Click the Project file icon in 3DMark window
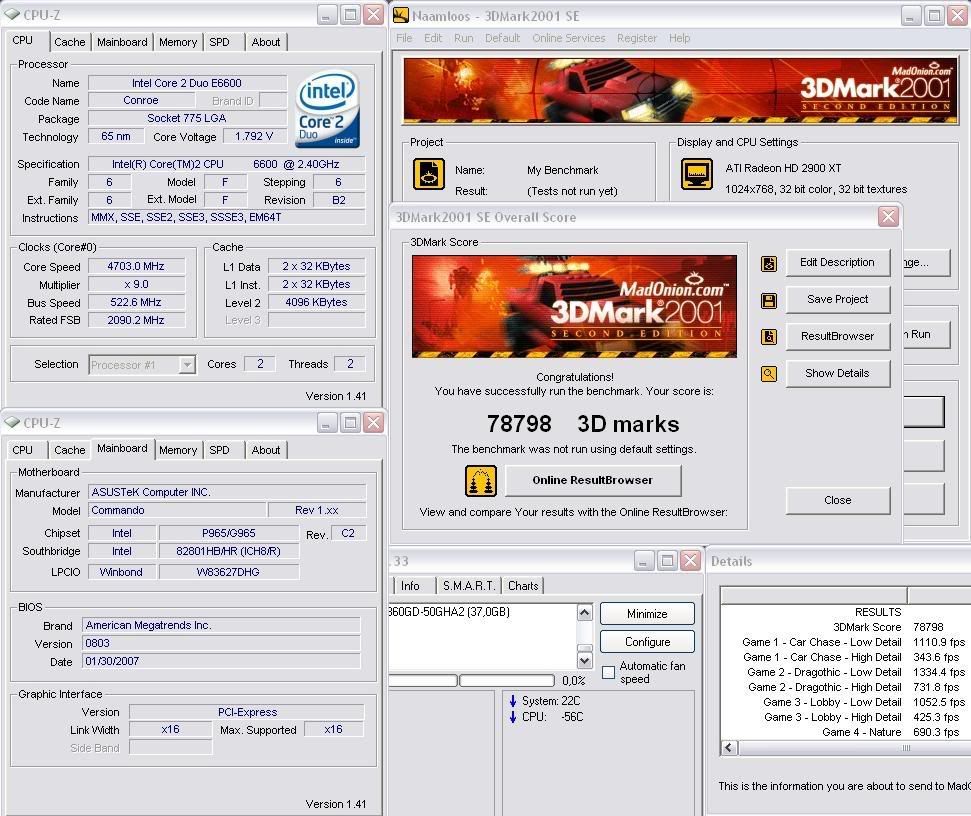The image size is (971, 816). (429, 174)
